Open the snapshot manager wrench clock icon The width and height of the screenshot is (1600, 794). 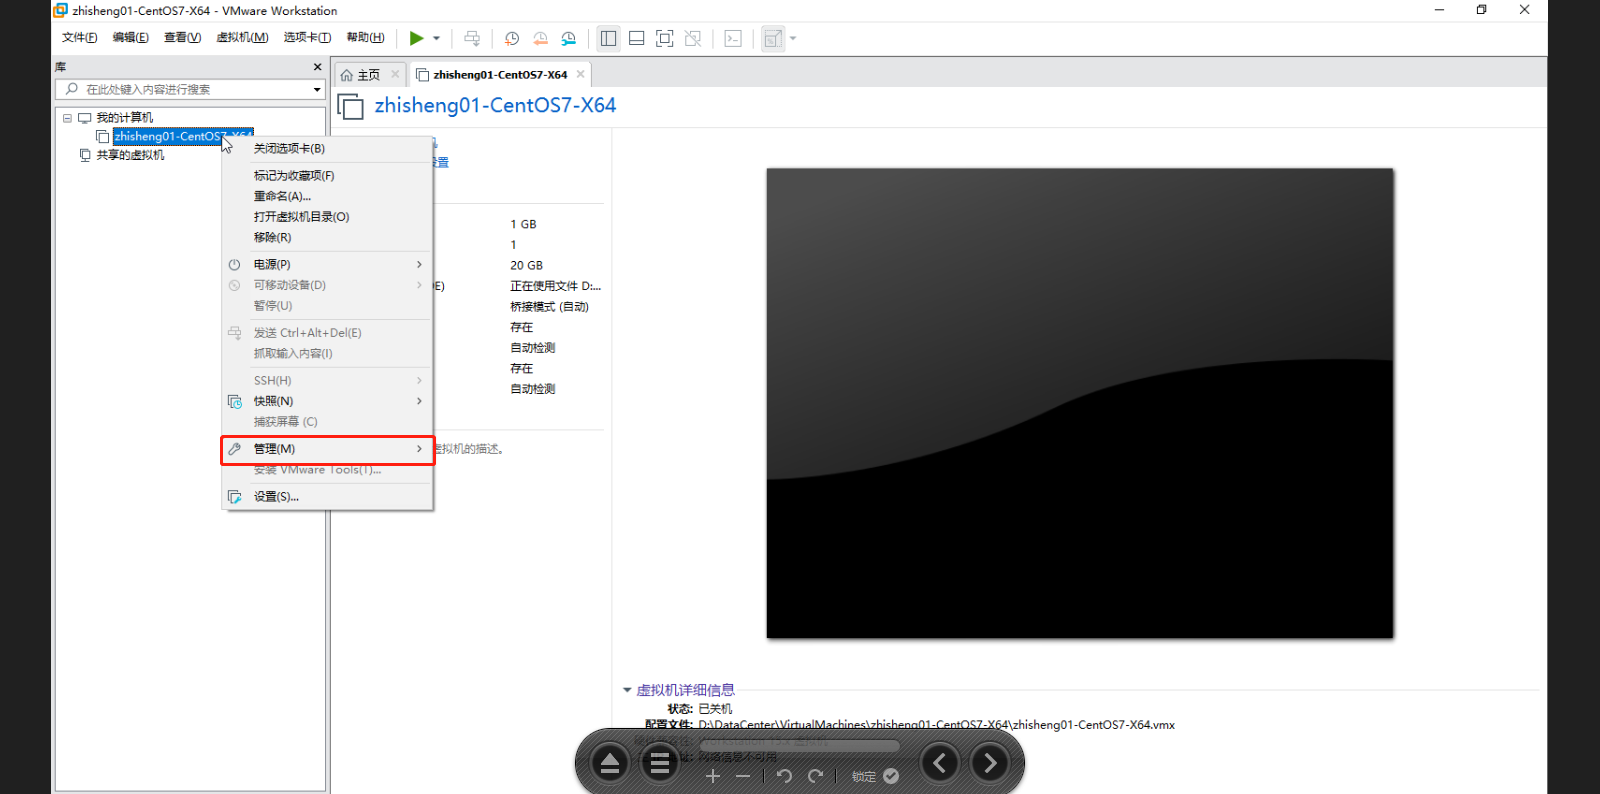568,38
